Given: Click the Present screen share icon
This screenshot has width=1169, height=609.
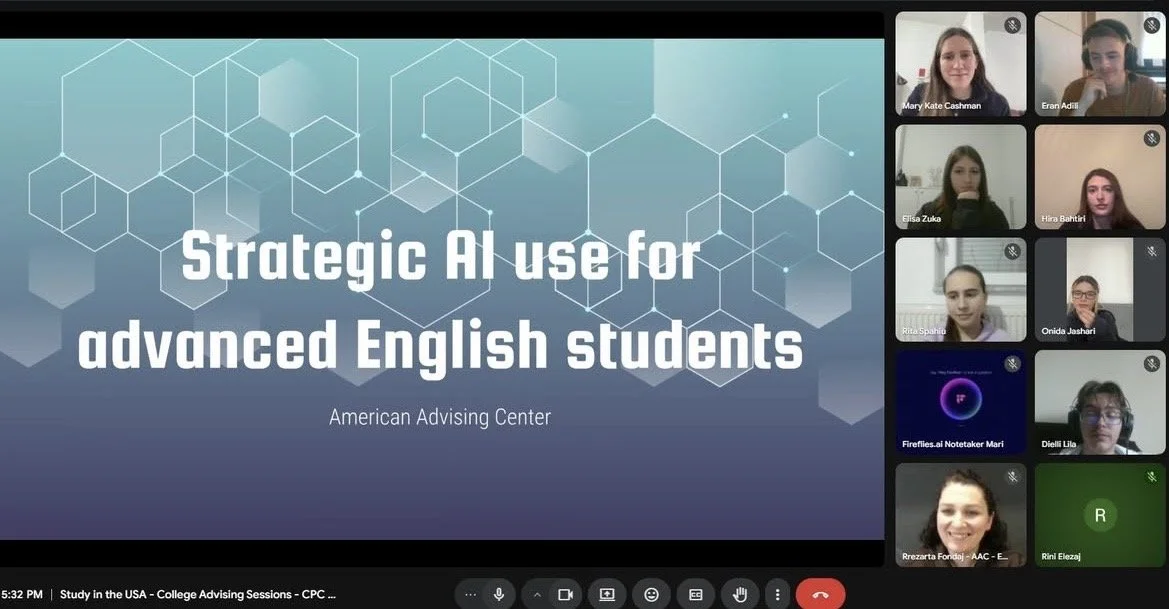Looking at the screenshot, I should 607,594.
